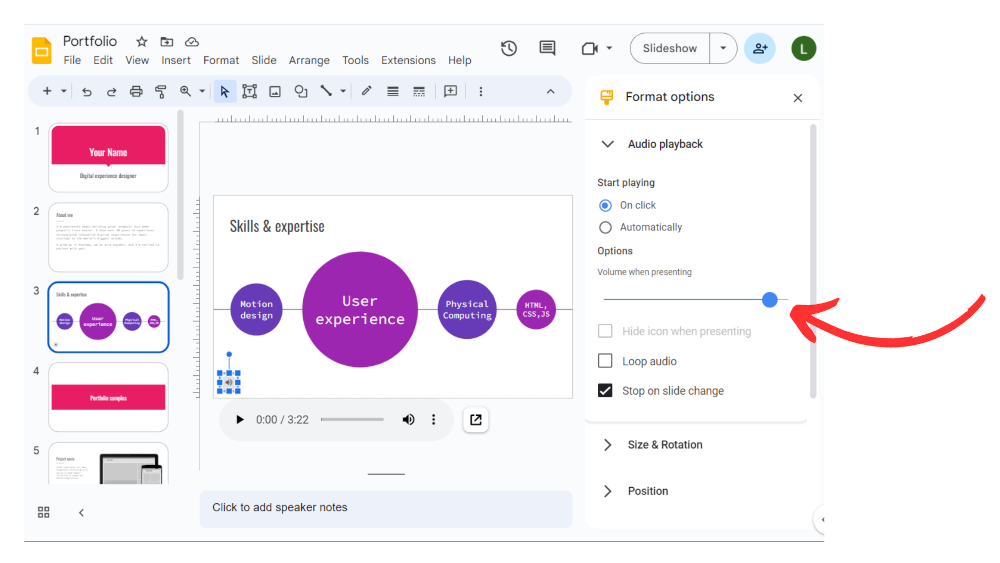Enable Loop audio checkbox
The height and width of the screenshot is (563, 1000).
point(605,361)
